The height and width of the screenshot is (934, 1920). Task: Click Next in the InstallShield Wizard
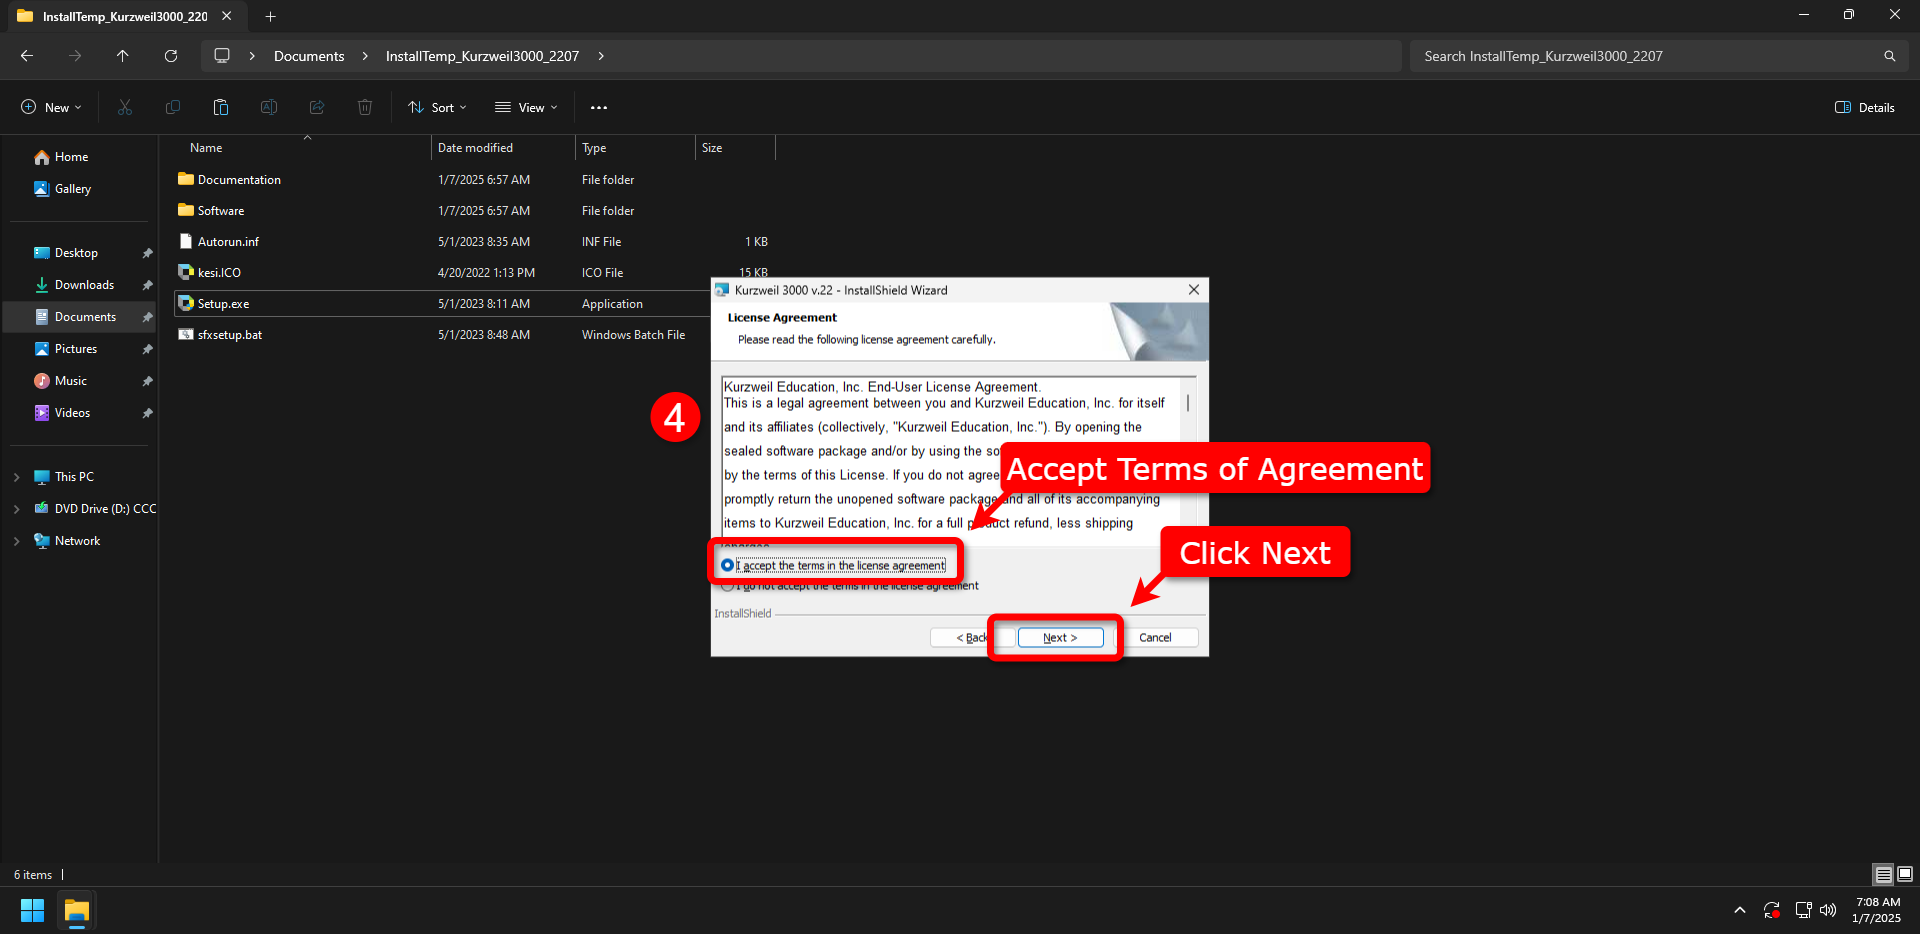(x=1060, y=637)
